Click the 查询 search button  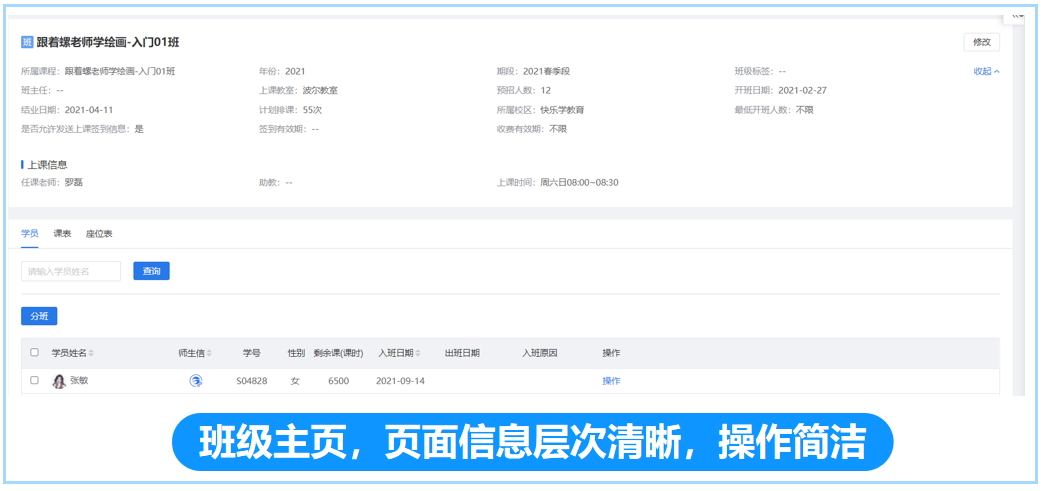[x=151, y=271]
